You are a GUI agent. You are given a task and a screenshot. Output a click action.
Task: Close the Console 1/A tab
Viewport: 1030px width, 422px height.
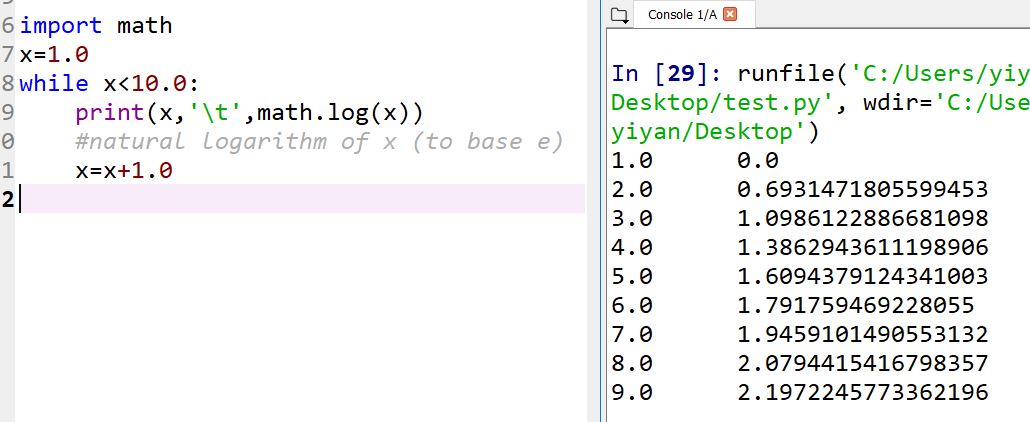pos(729,15)
